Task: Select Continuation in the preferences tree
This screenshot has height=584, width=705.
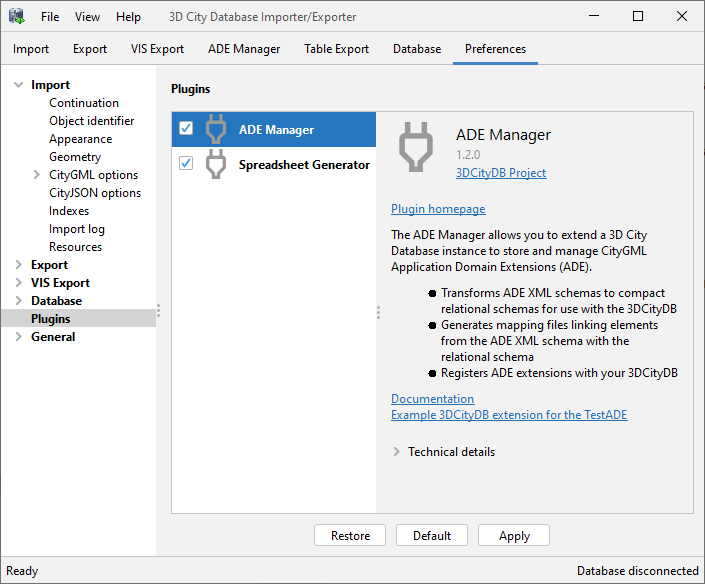Action: [x=84, y=103]
